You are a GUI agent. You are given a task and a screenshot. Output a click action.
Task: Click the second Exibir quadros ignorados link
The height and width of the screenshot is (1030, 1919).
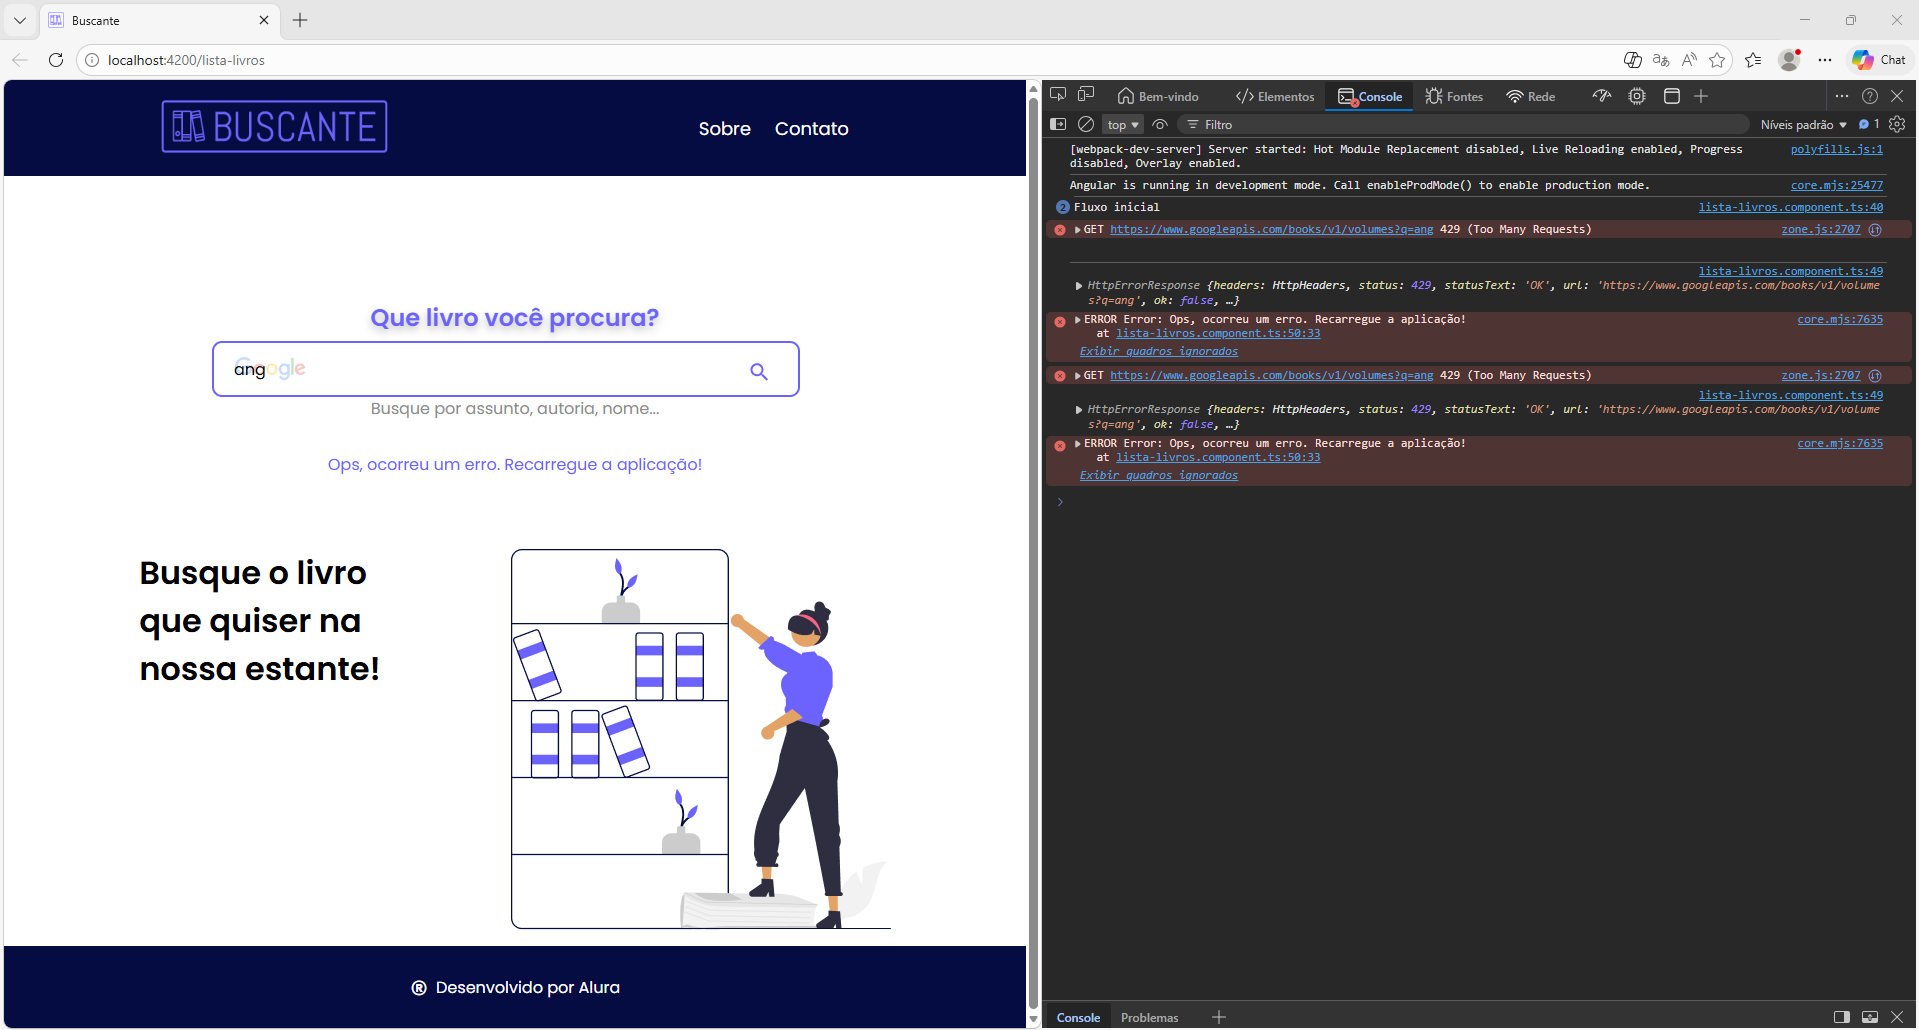click(1158, 475)
